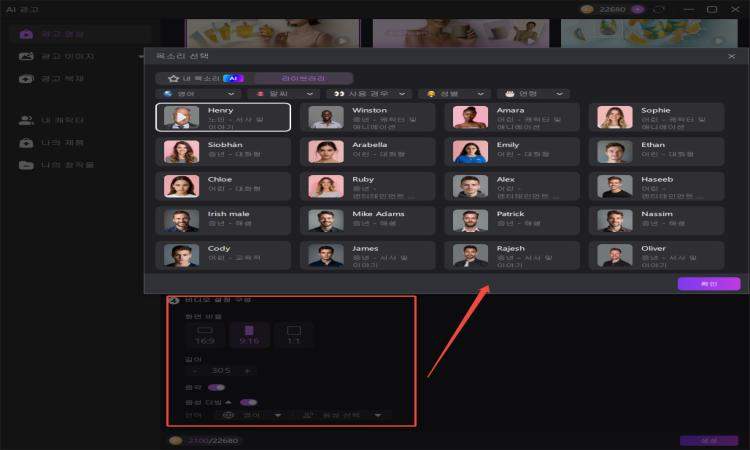Select the Patrick voice card
750x450 pixels.
tap(512, 220)
